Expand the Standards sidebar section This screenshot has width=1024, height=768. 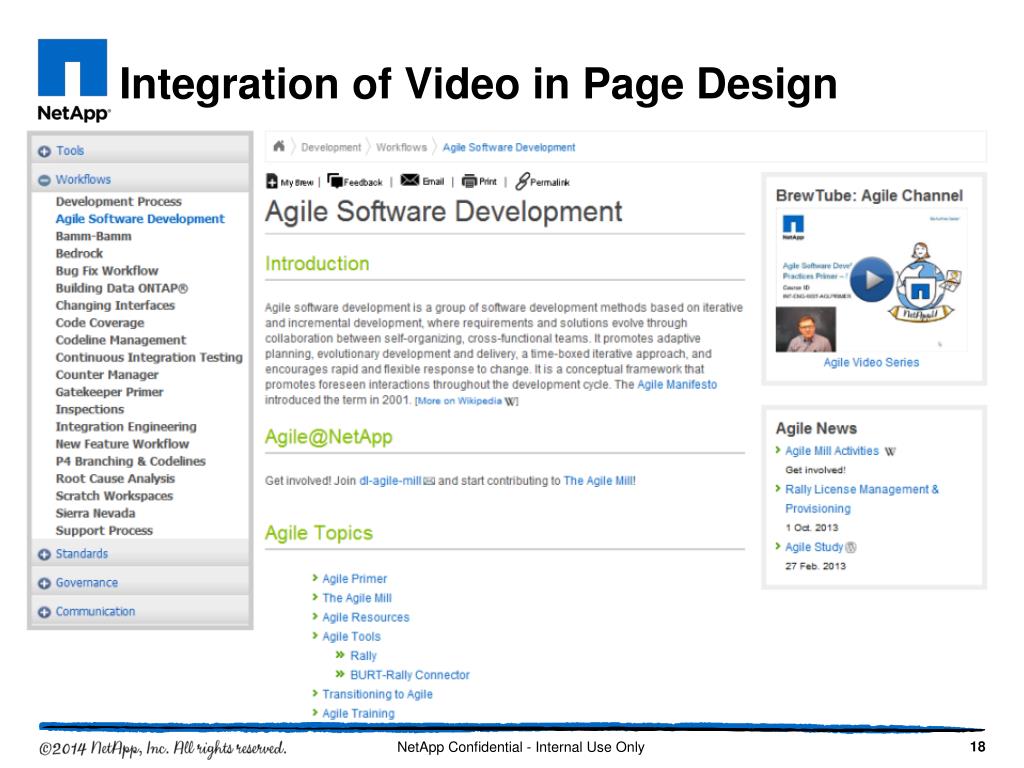(44, 554)
